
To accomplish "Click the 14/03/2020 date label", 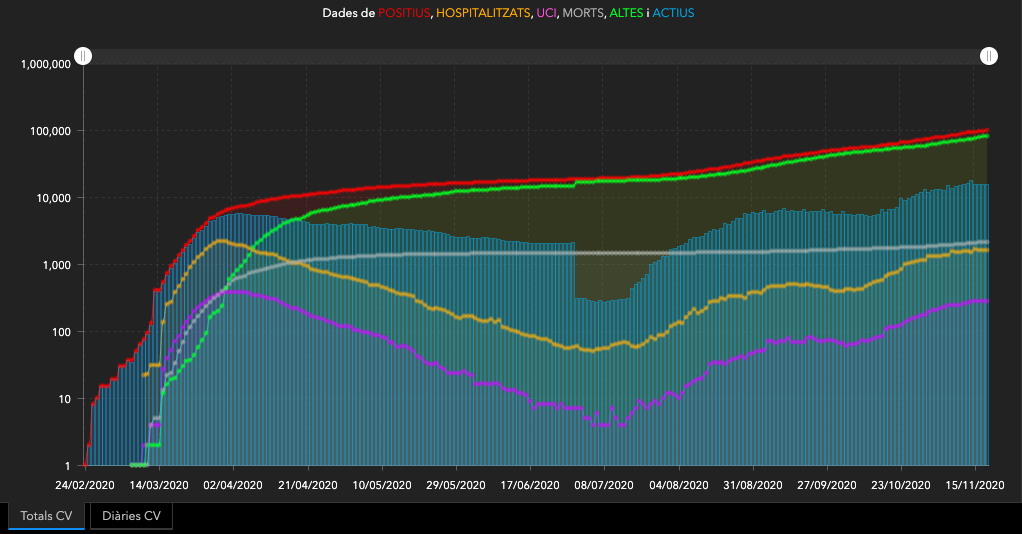I will coord(159,485).
